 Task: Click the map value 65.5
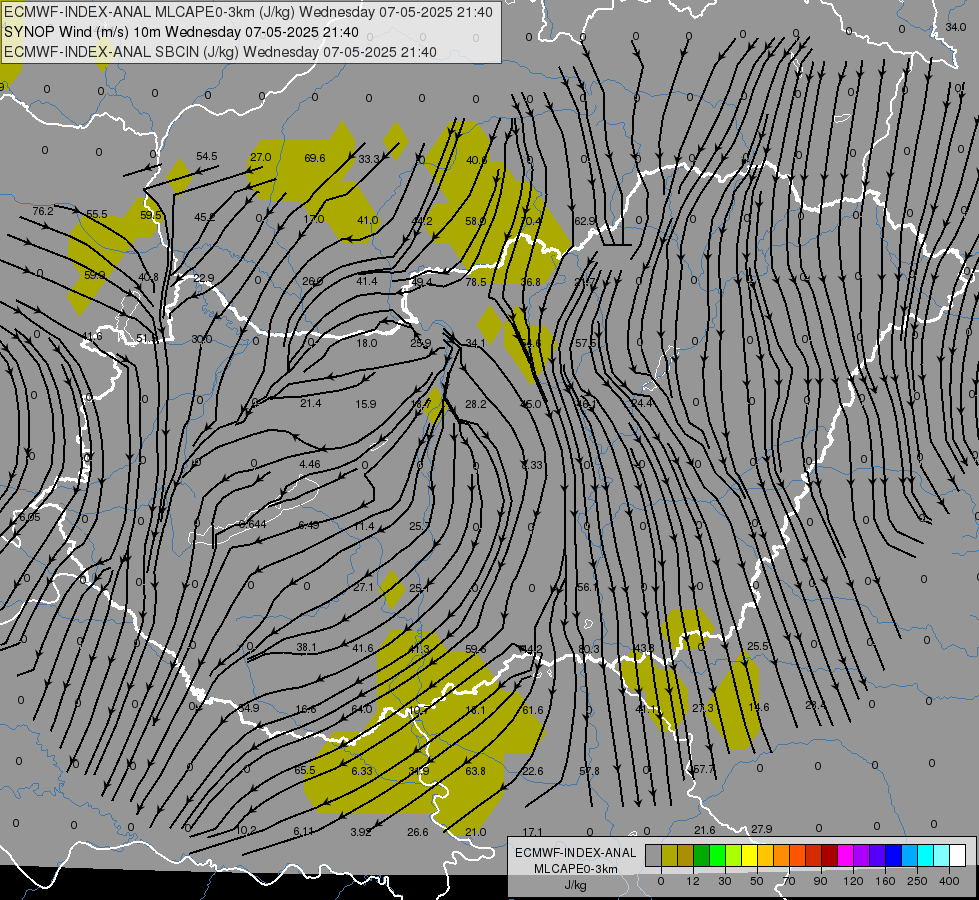point(305,770)
